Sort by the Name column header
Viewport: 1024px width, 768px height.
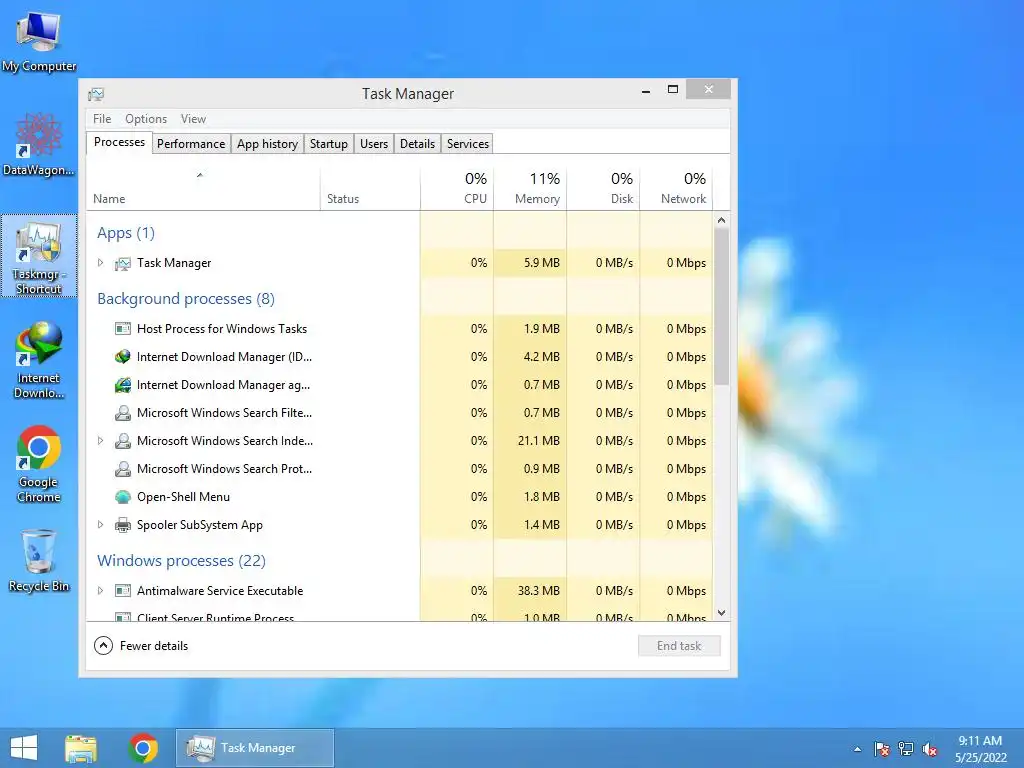point(203,189)
